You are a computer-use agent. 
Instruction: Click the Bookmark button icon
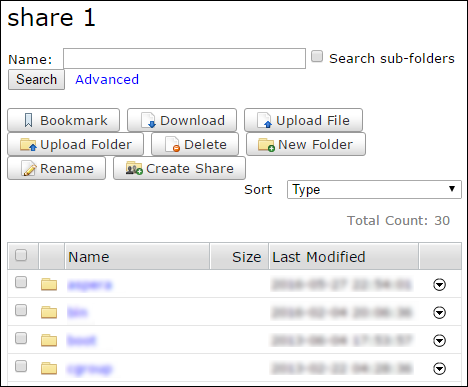29,120
